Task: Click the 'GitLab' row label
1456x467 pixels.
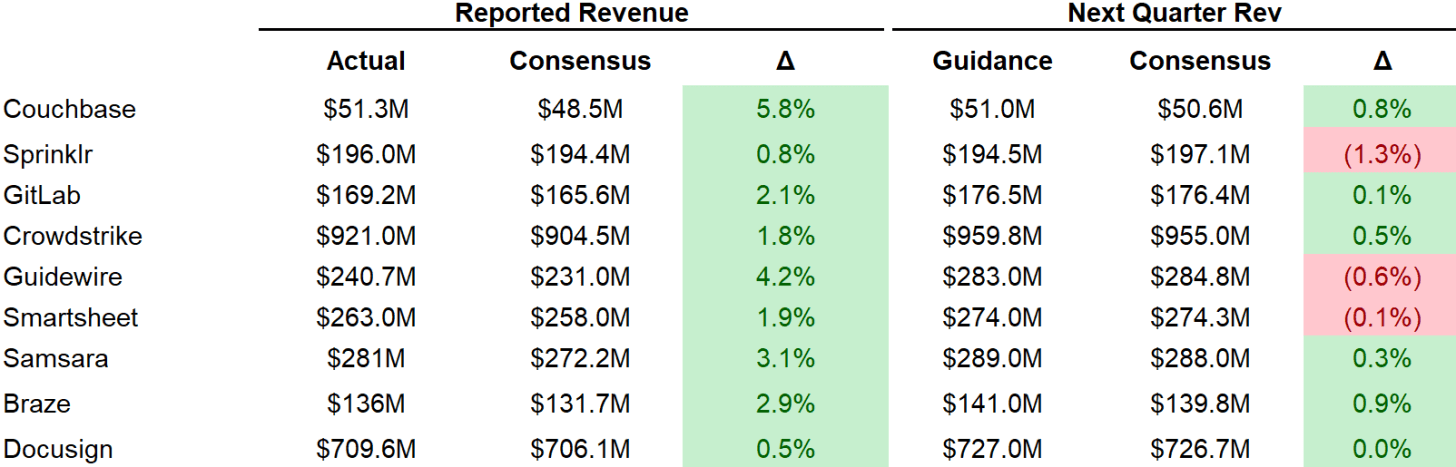Action: pyautogui.click(x=44, y=195)
